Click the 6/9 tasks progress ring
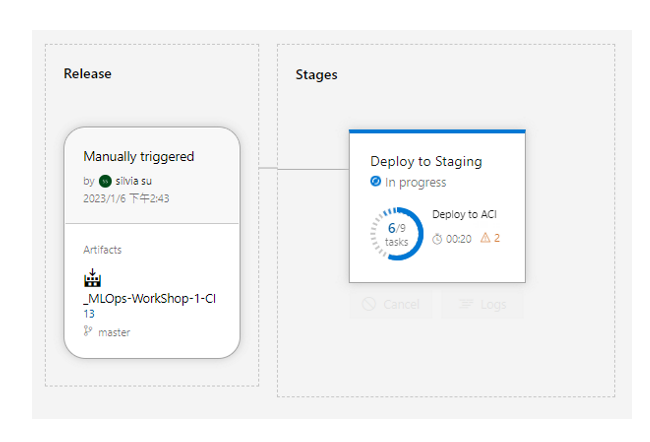Screen dimensions: 650x442 coord(396,234)
